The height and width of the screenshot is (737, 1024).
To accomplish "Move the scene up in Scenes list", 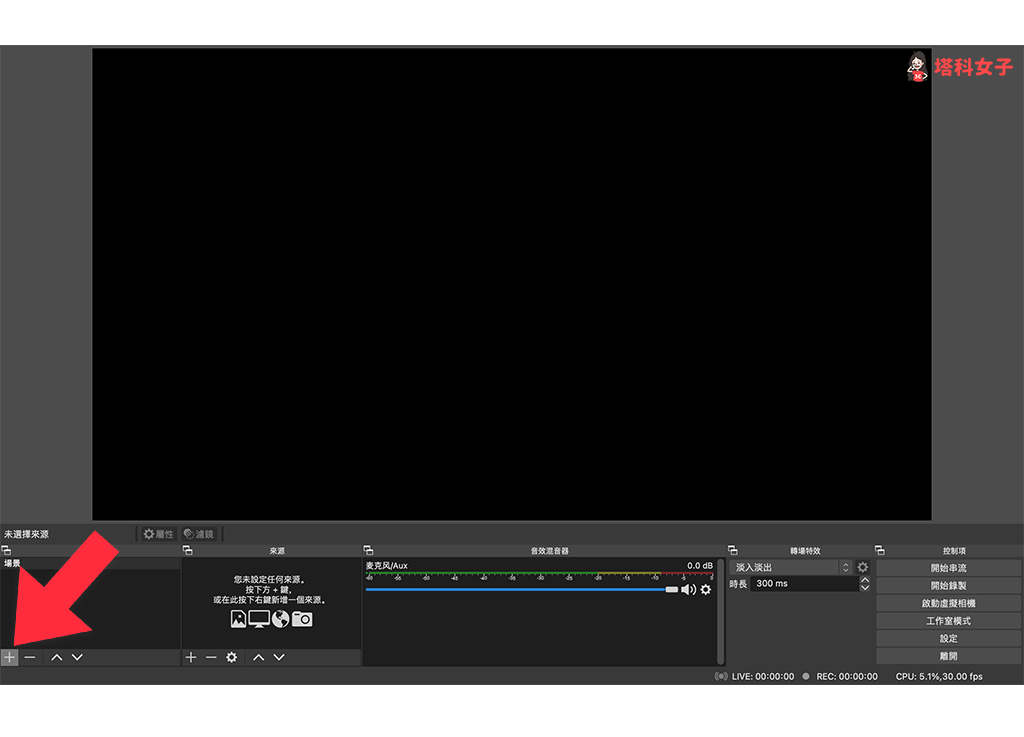I will (57, 657).
